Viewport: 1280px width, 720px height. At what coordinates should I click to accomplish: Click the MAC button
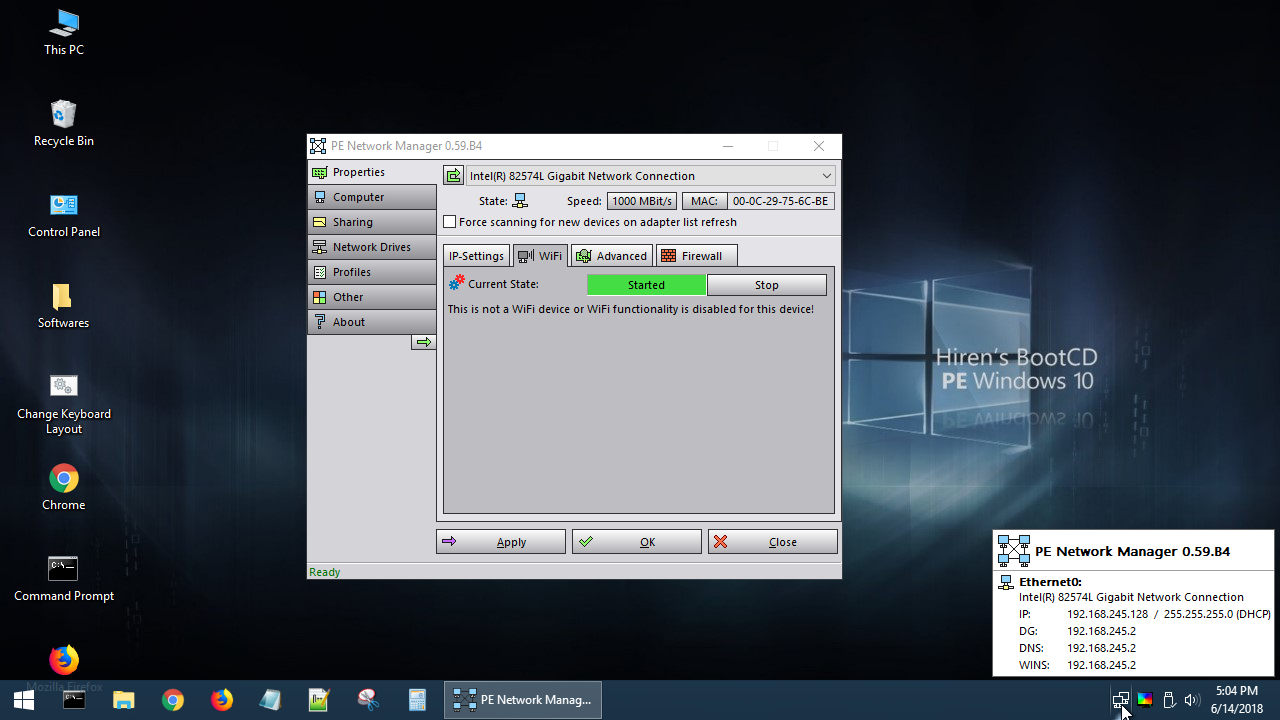704,201
